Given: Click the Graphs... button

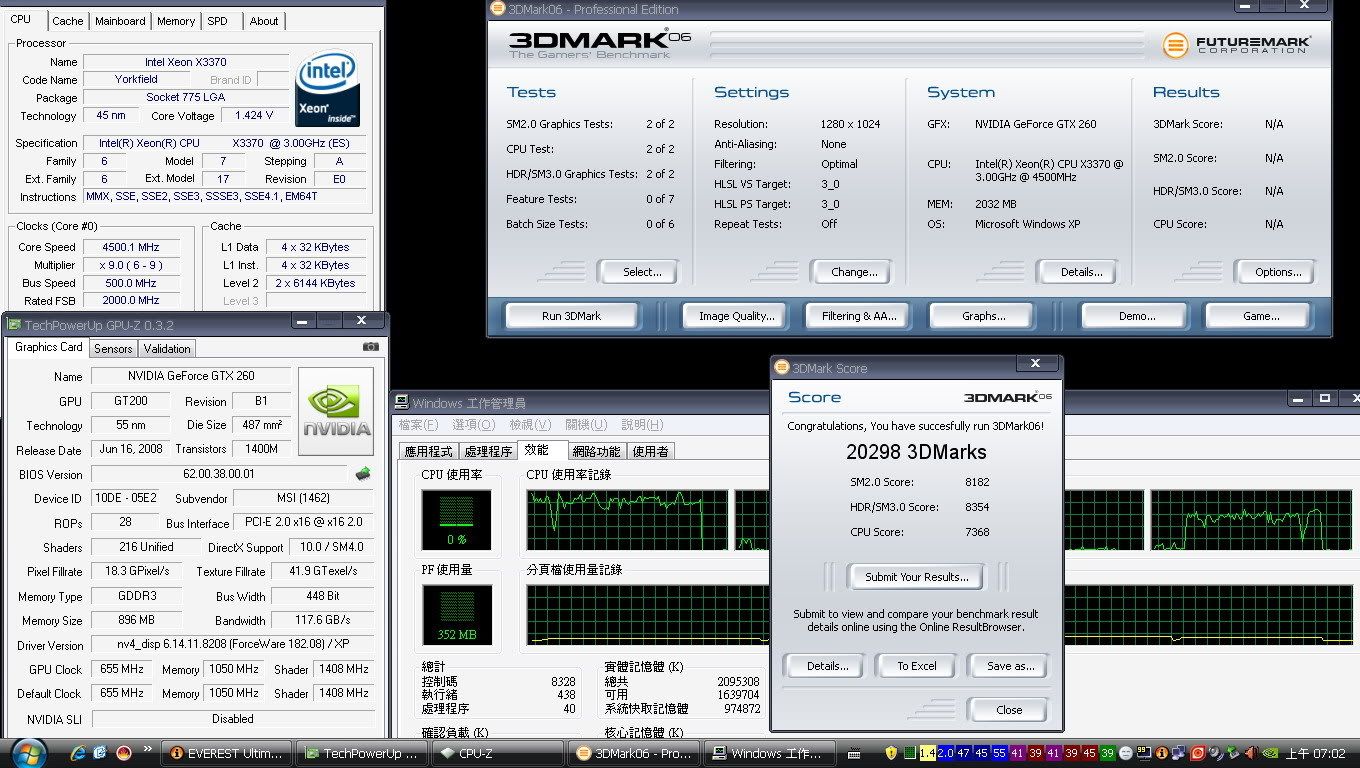Looking at the screenshot, I should [x=983, y=316].
